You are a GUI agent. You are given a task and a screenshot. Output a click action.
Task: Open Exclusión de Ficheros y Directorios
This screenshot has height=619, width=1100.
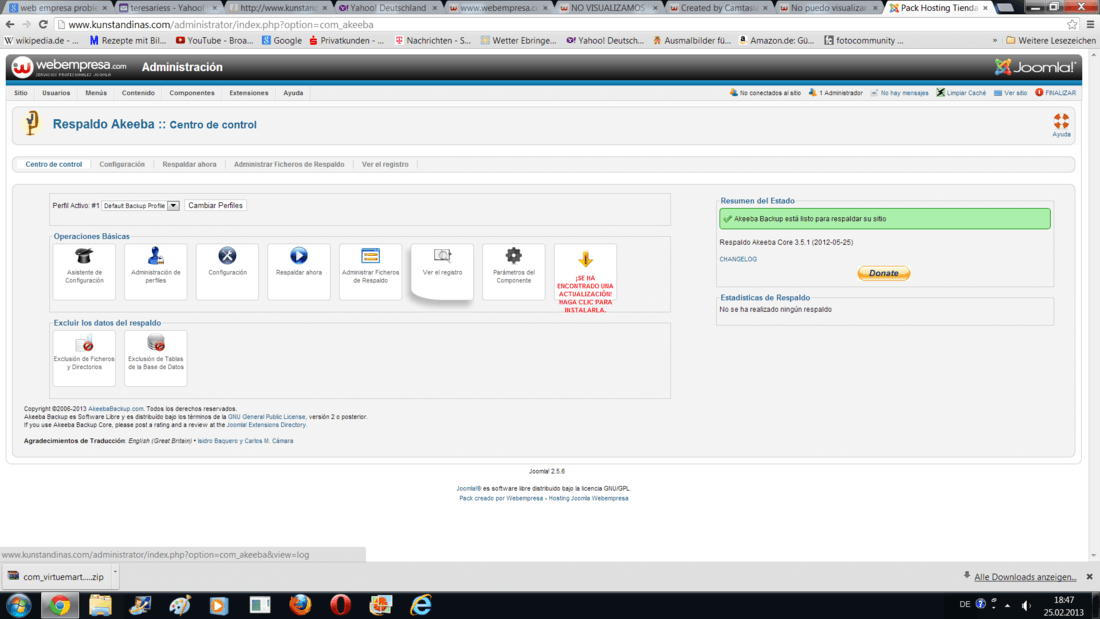(84, 358)
